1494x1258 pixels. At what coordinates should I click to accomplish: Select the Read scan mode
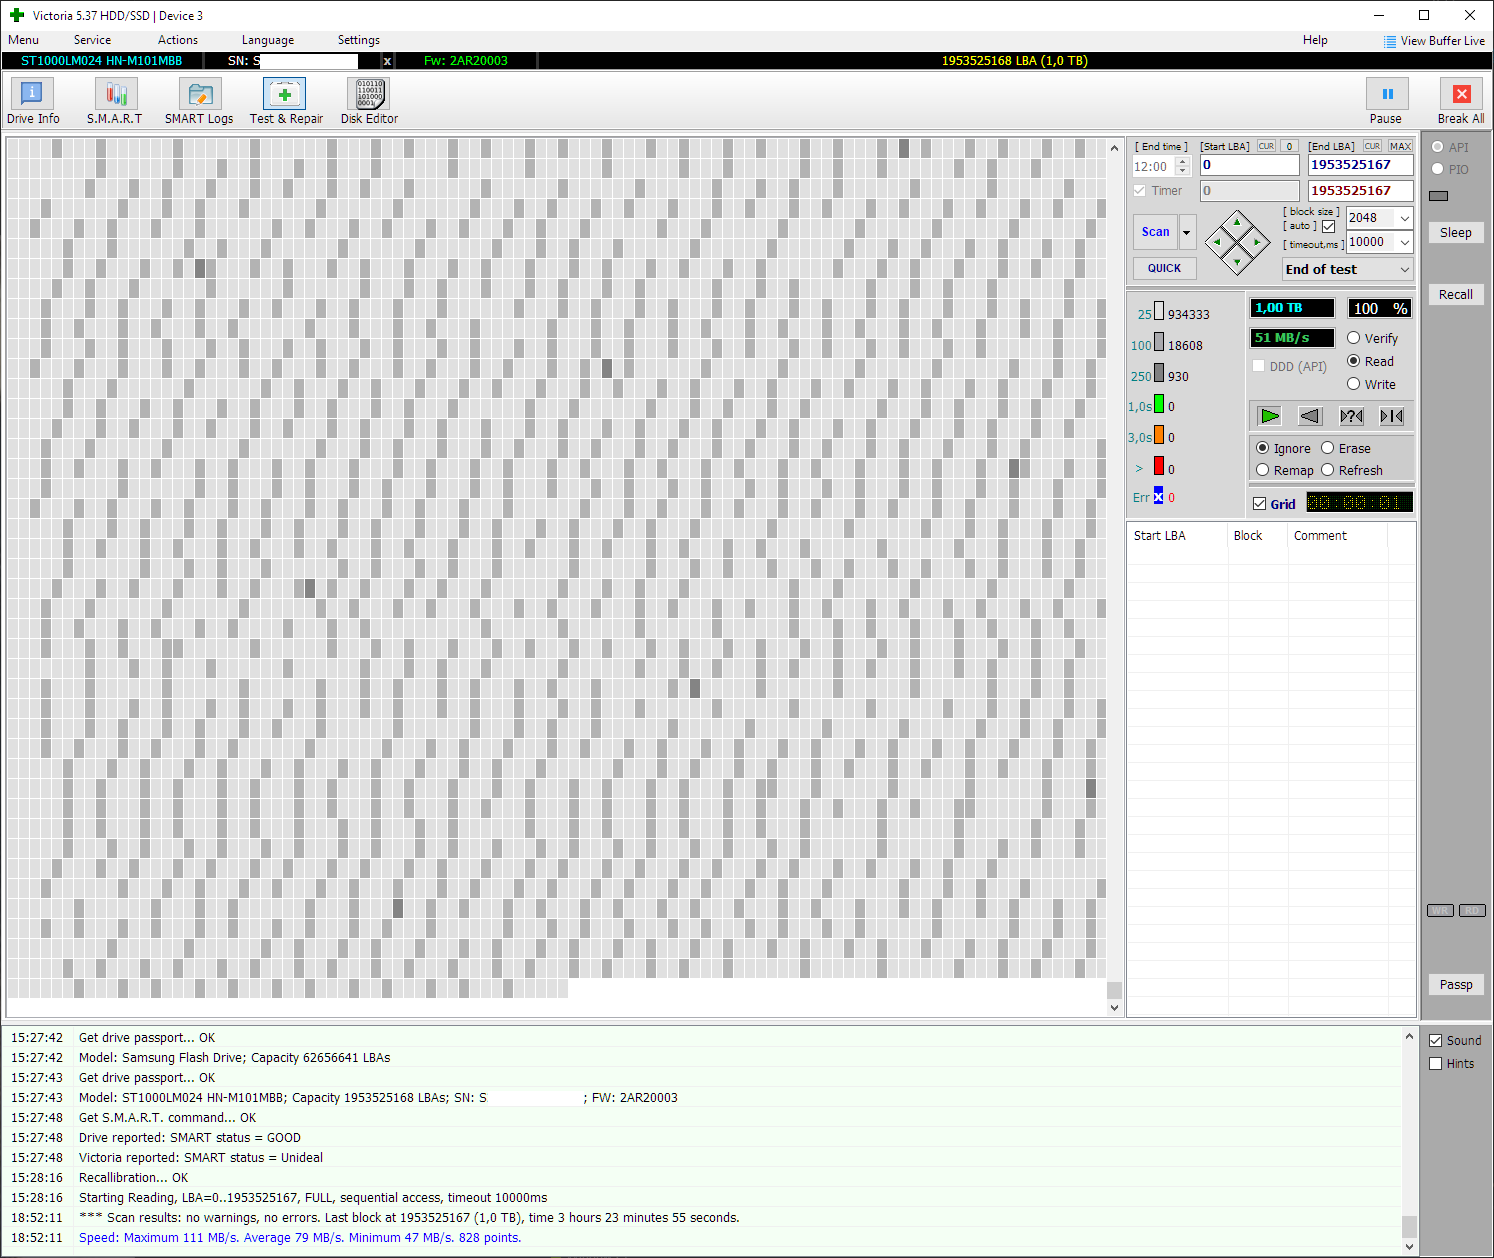tap(1354, 361)
